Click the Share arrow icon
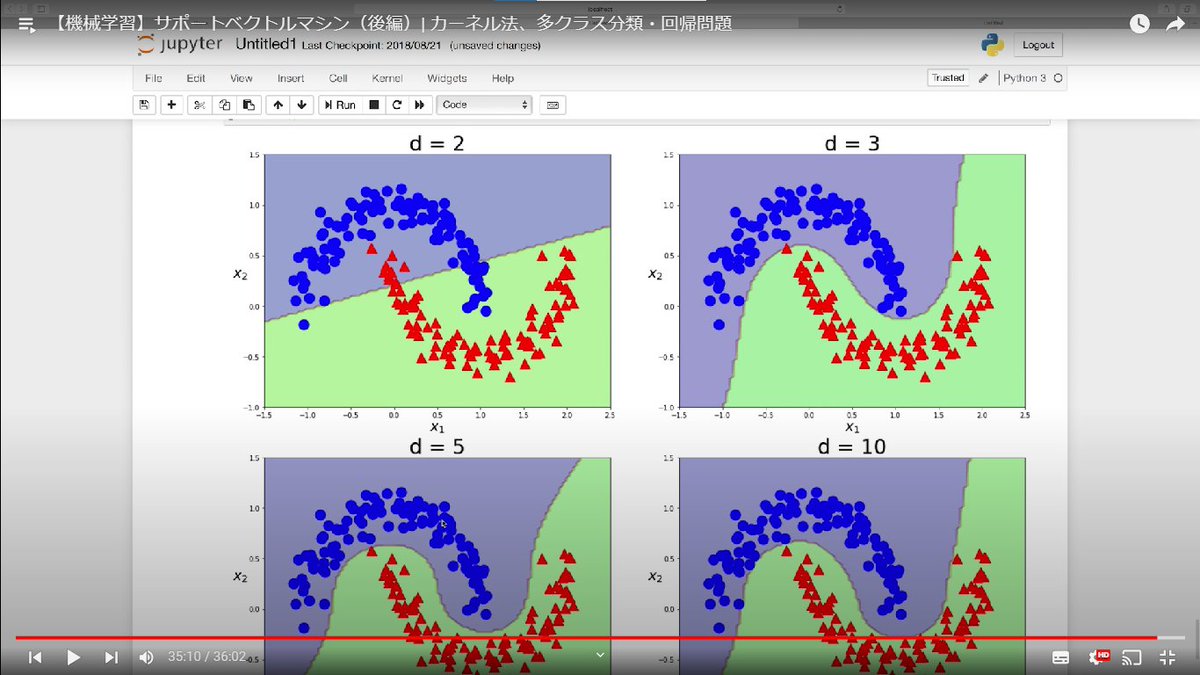 point(1175,24)
